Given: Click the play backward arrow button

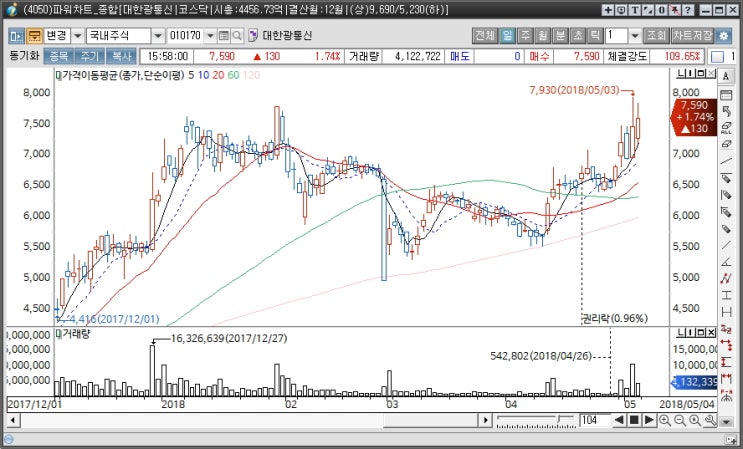Looking at the screenshot, I should pyautogui.click(x=618, y=420).
